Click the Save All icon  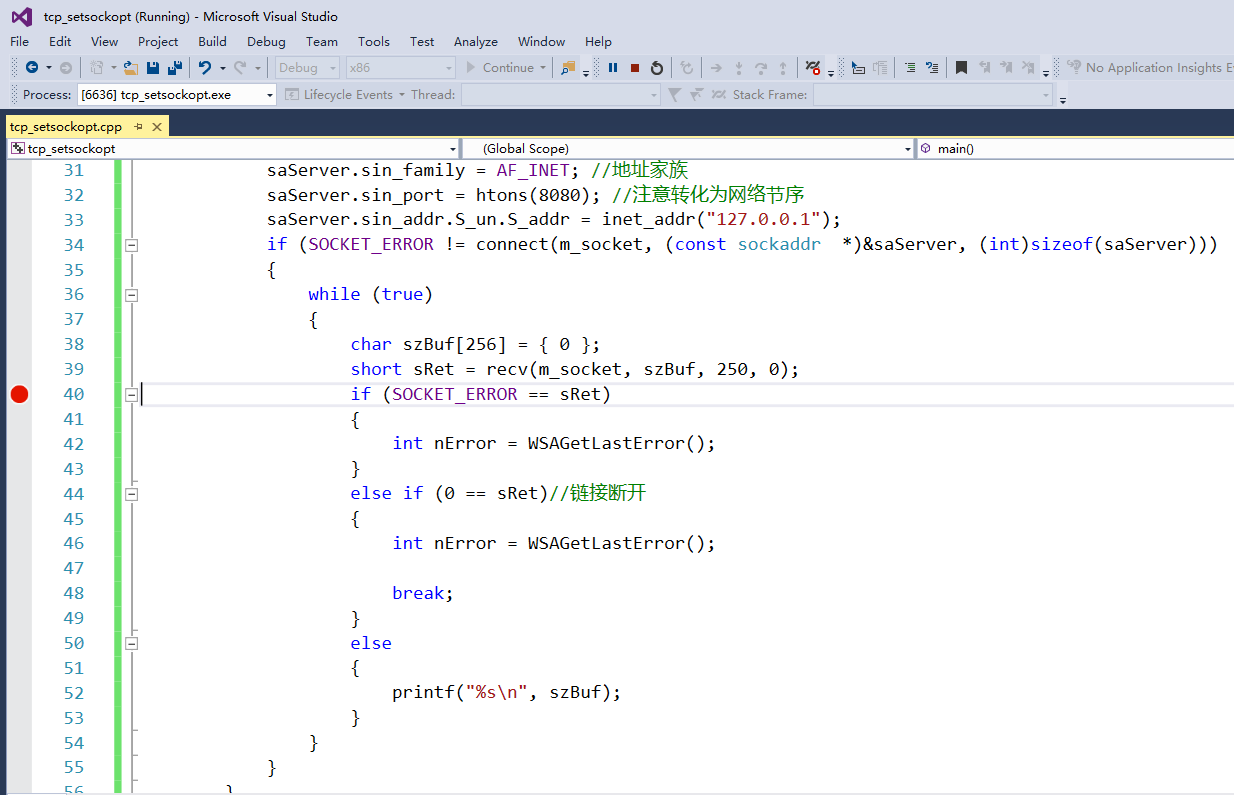click(175, 68)
